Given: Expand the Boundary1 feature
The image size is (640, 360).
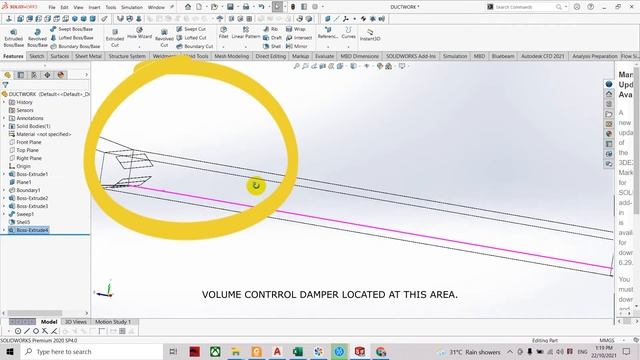Looking at the screenshot, I should point(4,190).
